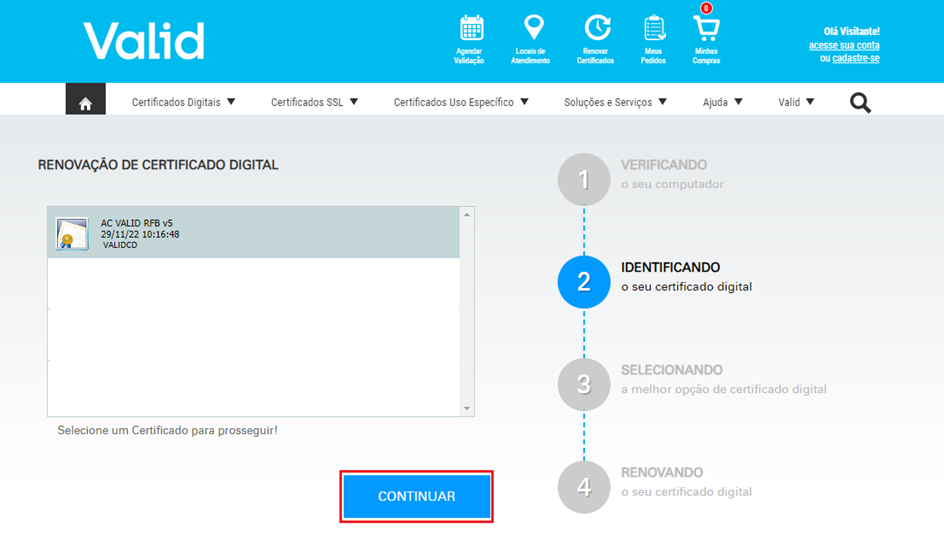Select the AC VALID RFB v5 certificate row
The height and width of the screenshot is (547, 944).
click(253, 233)
